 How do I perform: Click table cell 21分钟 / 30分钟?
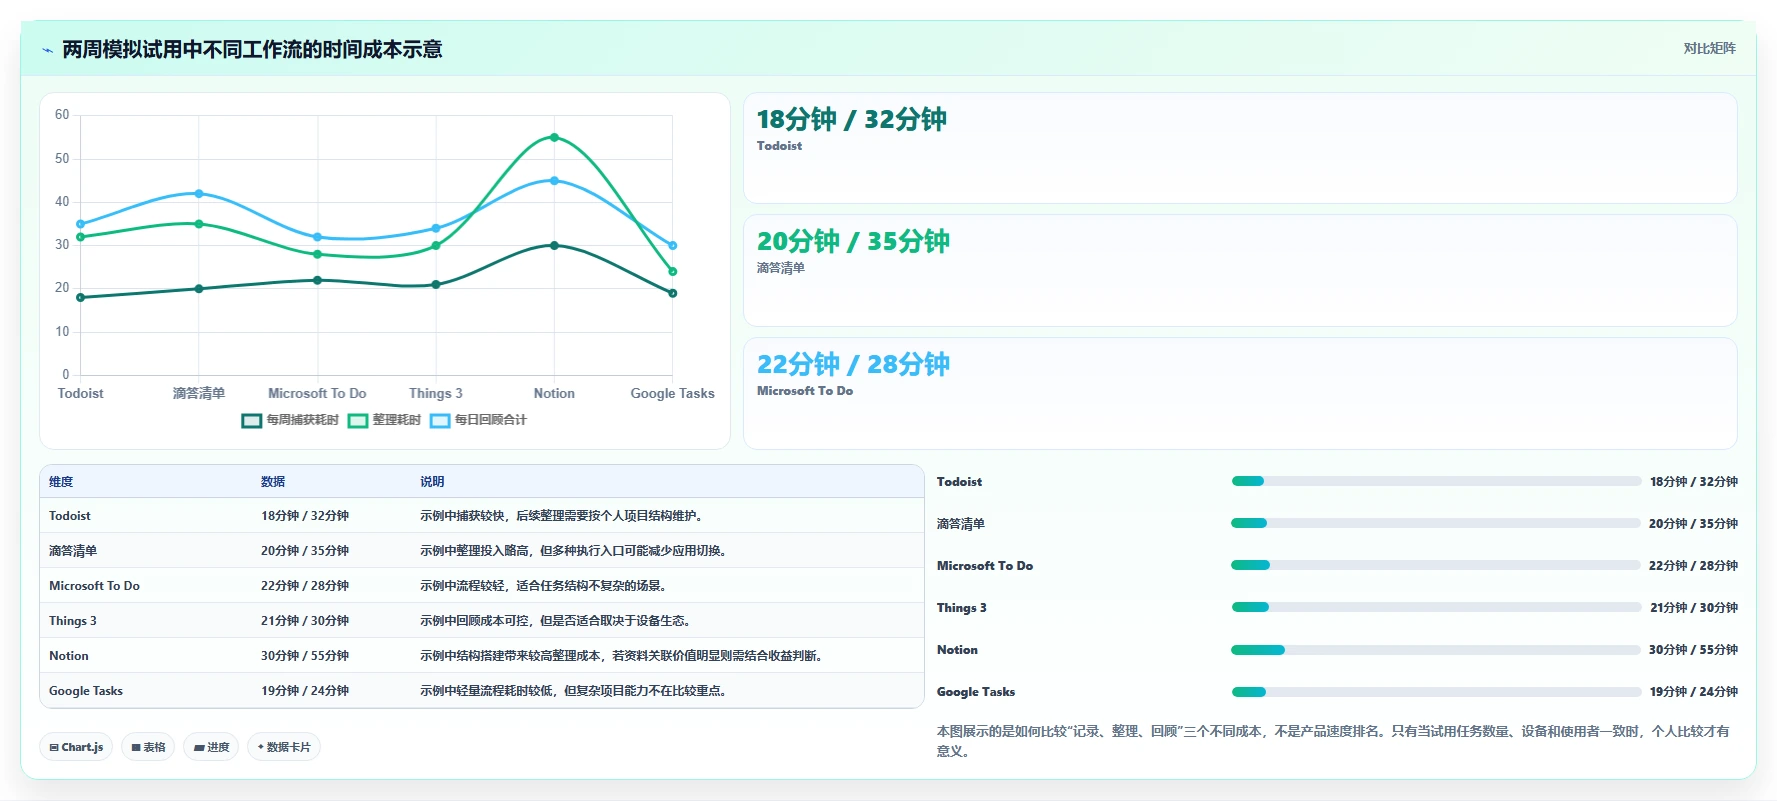[305, 621]
